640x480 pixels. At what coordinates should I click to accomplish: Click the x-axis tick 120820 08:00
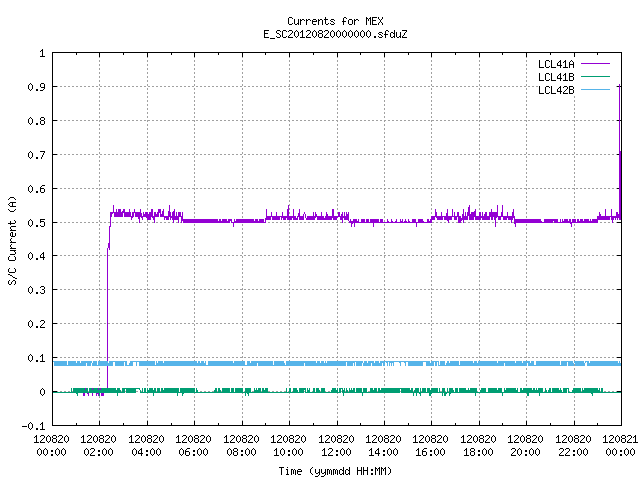click(x=241, y=446)
